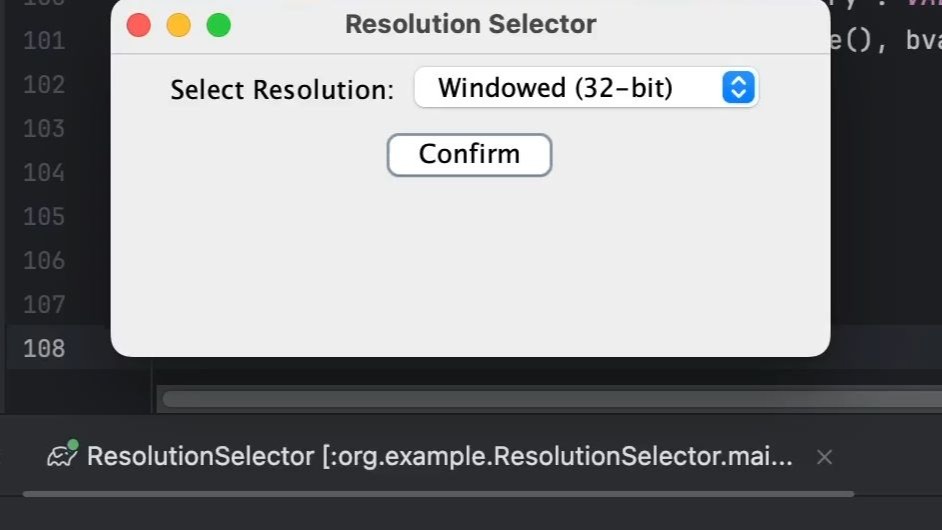Close the ResolutionSelector run tab
The width and height of the screenshot is (942, 530).
pyautogui.click(x=824, y=457)
